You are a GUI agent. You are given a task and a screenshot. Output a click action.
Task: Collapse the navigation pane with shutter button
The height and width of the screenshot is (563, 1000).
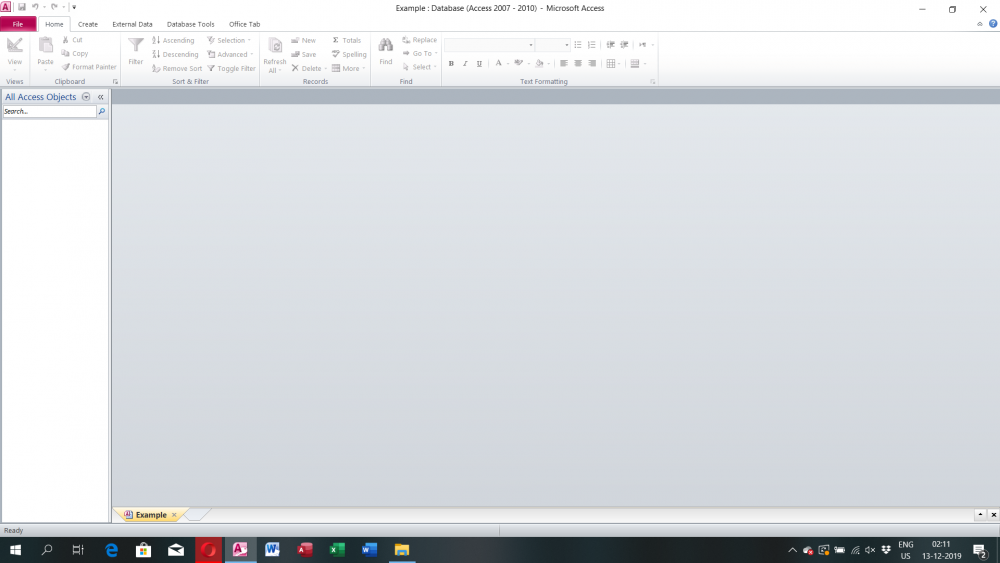point(101,97)
